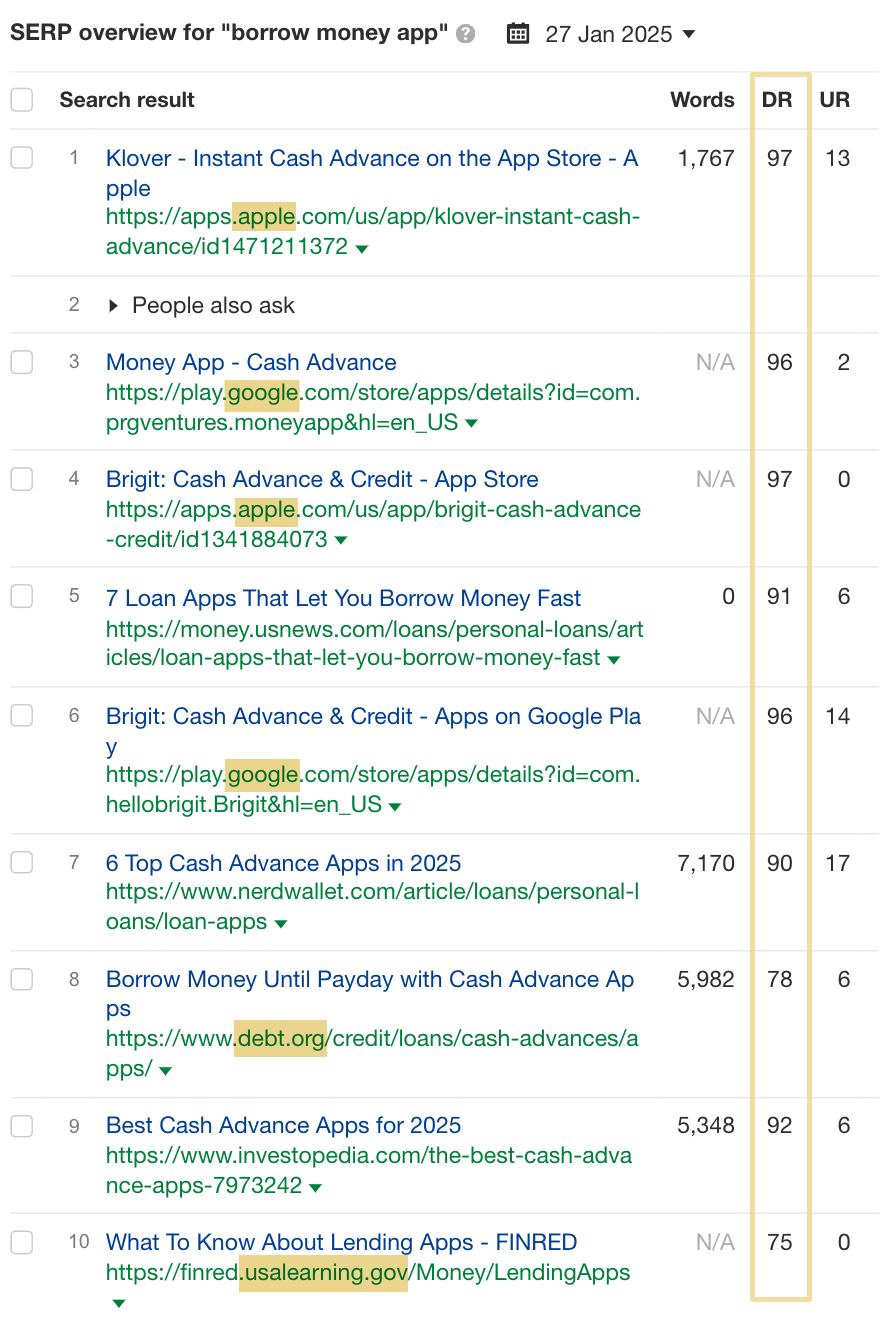880x1329 pixels.
Task: Open Klover - Instant Cash Advance title link
Action: pos(372,173)
